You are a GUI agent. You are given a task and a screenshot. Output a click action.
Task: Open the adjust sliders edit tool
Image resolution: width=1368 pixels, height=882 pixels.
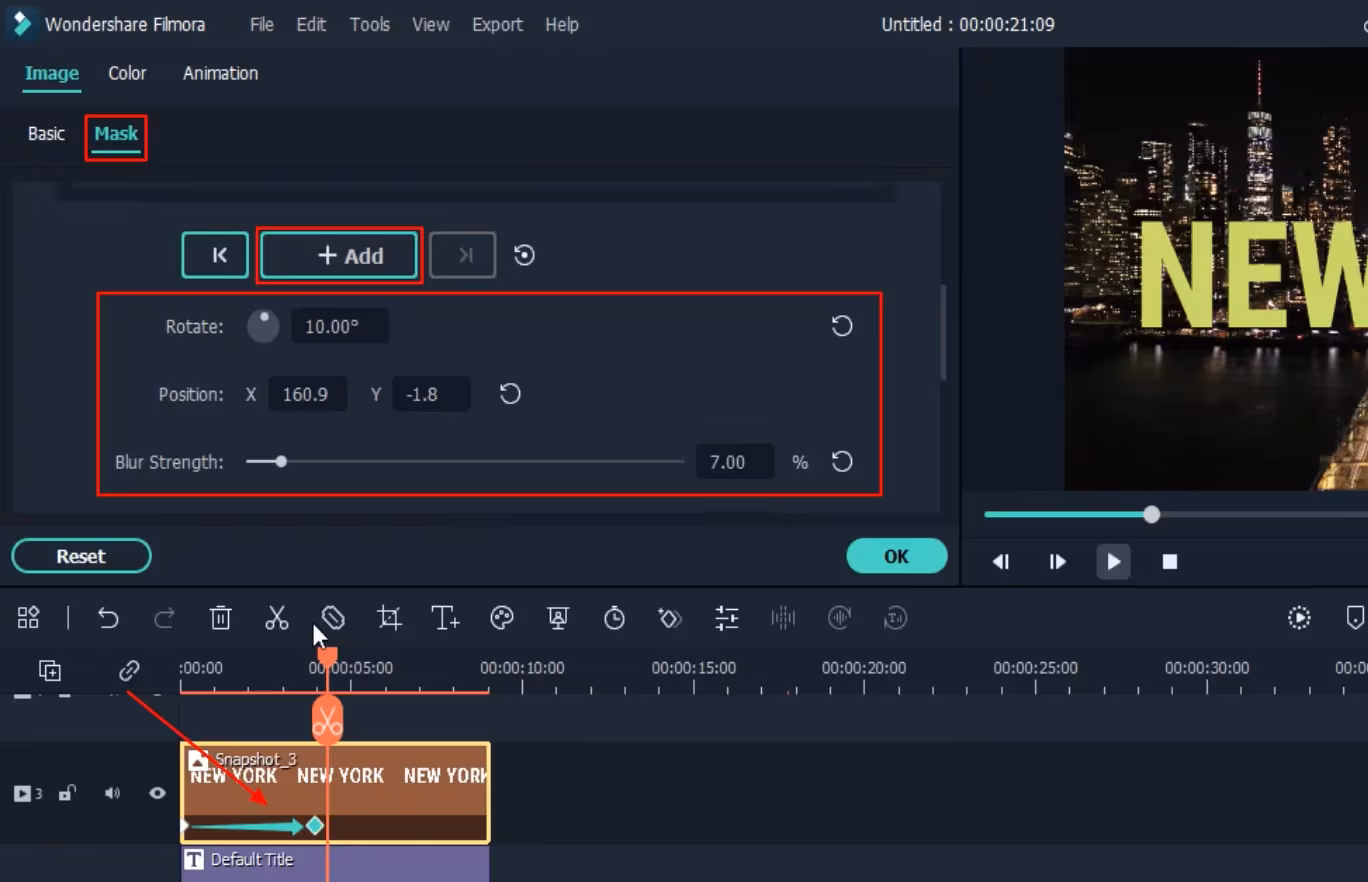[727, 618]
